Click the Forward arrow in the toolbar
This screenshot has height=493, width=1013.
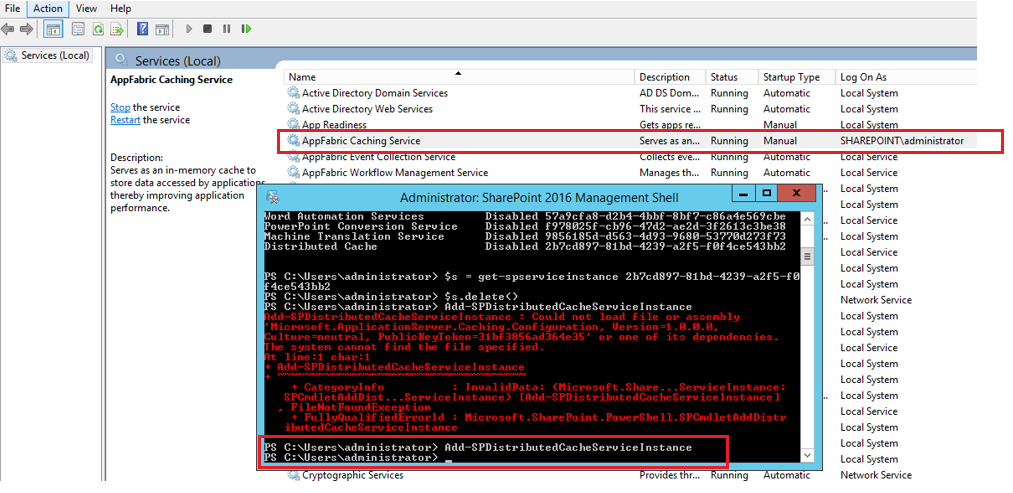pos(26,28)
